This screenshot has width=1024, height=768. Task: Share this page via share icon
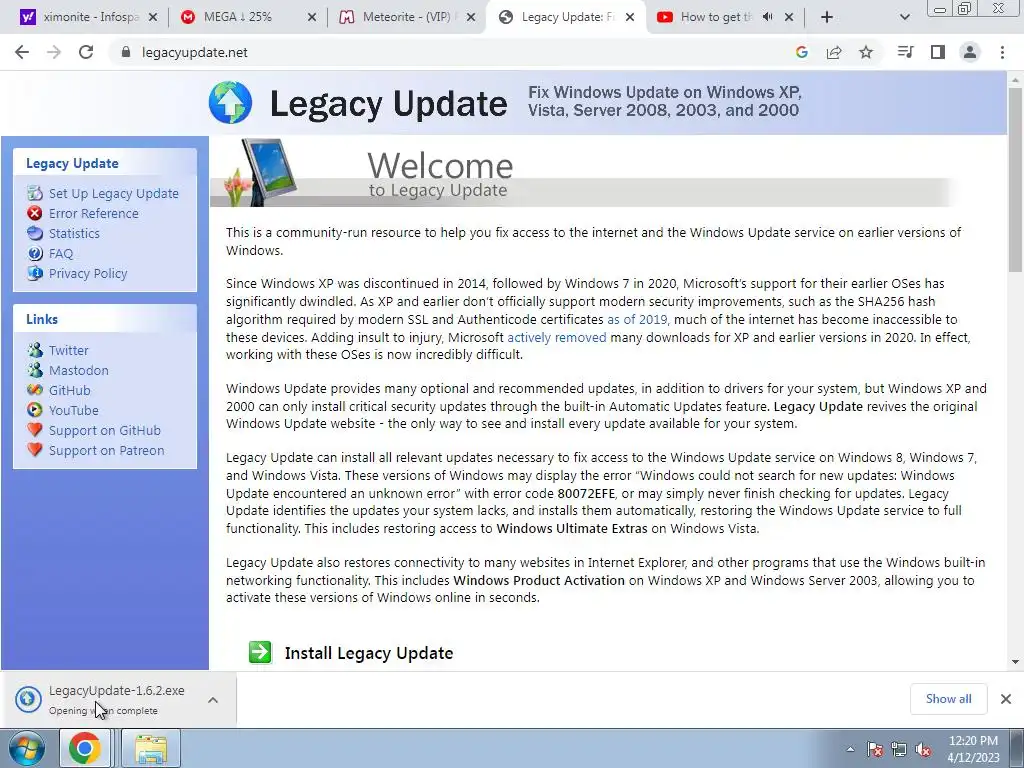click(x=834, y=52)
